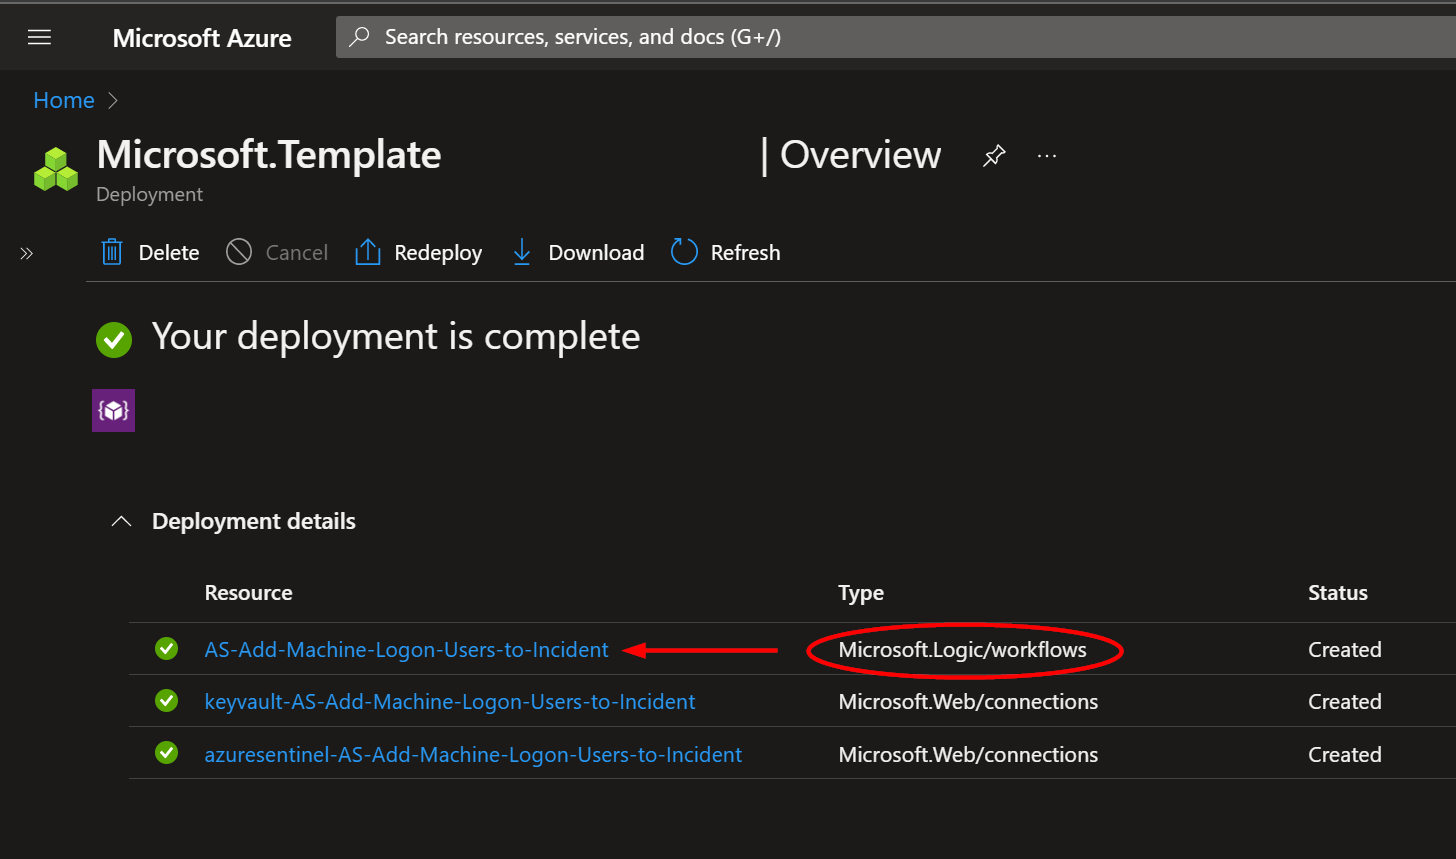This screenshot has width=1456, height=859.
Task: Click the purple template cube icon
Action: 113,410
